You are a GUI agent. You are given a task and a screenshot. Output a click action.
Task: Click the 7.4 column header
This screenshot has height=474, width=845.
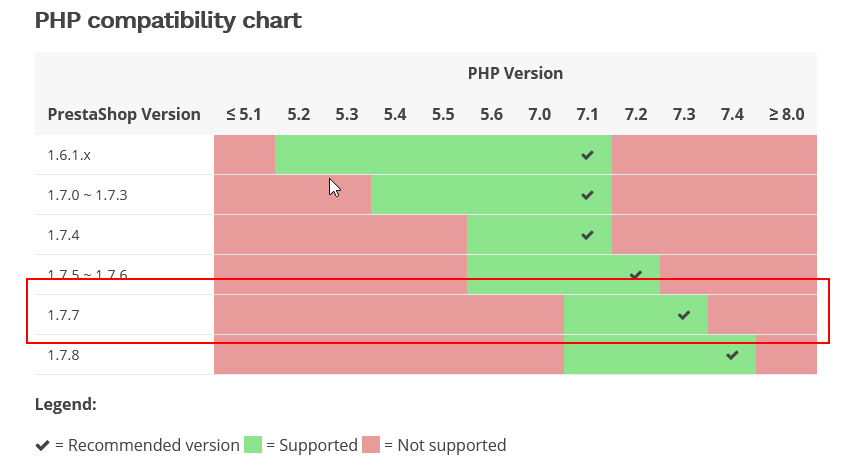click(x=732, y=114)
